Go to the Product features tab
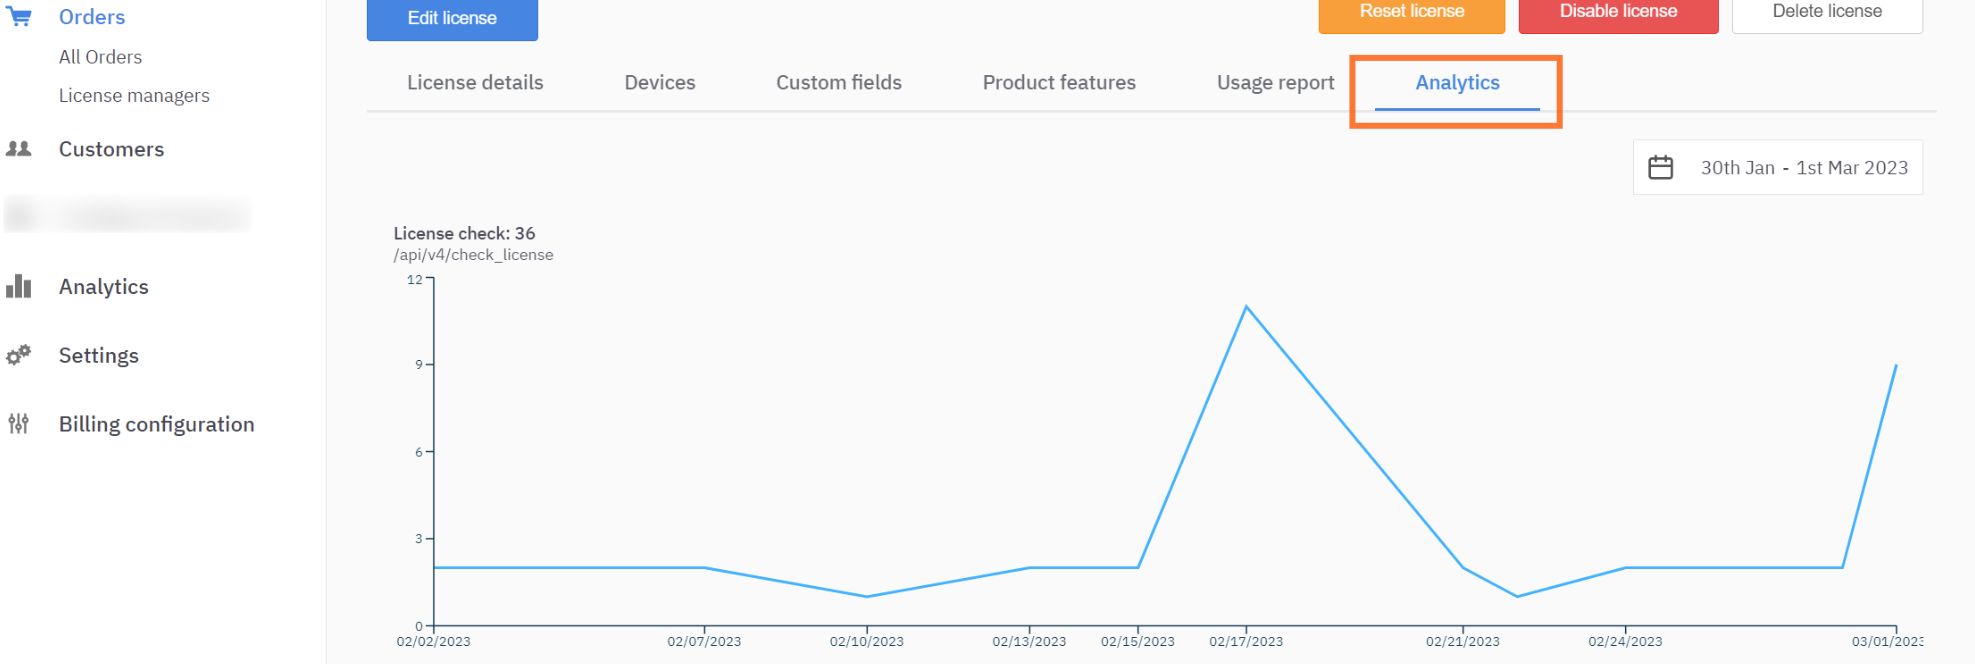The image size is (1975, 664). tap(1058, 83)
